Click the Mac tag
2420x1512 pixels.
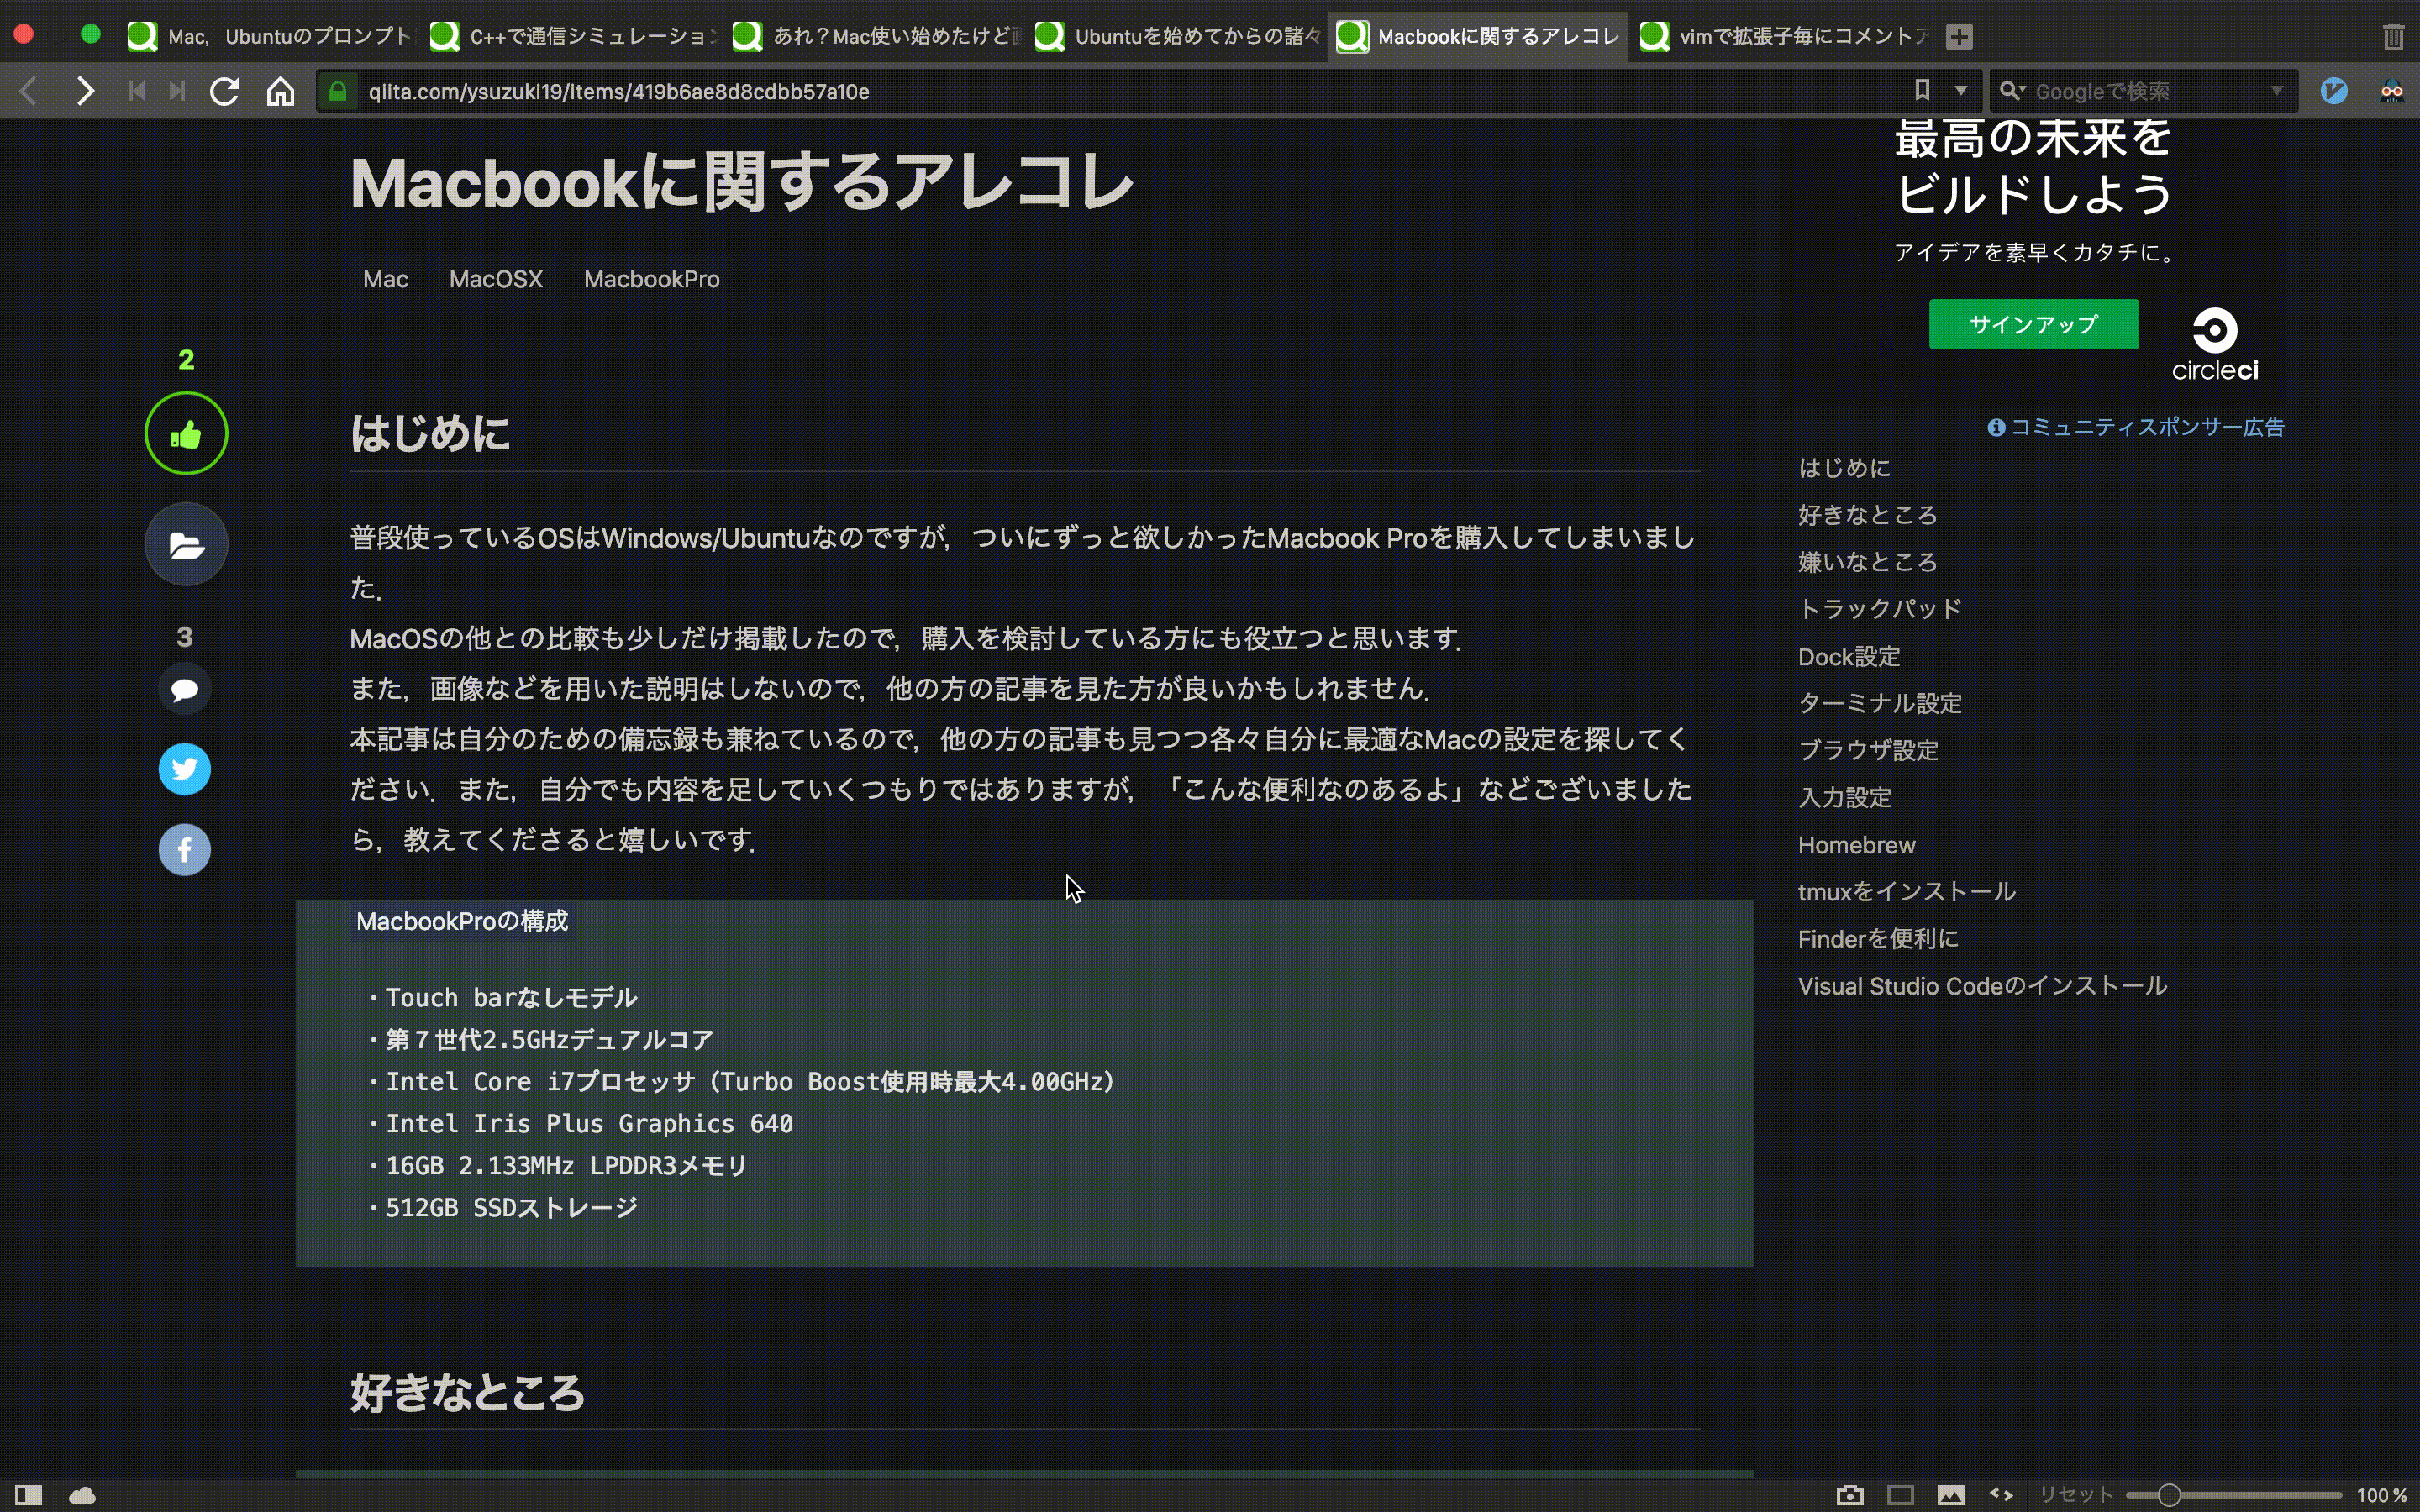click(x=386, y=279)
